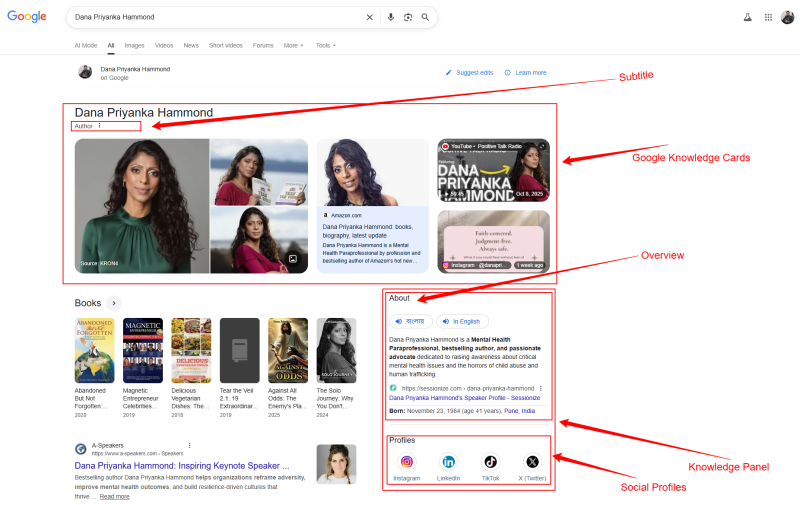Screen dimensions: 800x505
Task: Select the All results tab
Action: (x=111, y=45)
